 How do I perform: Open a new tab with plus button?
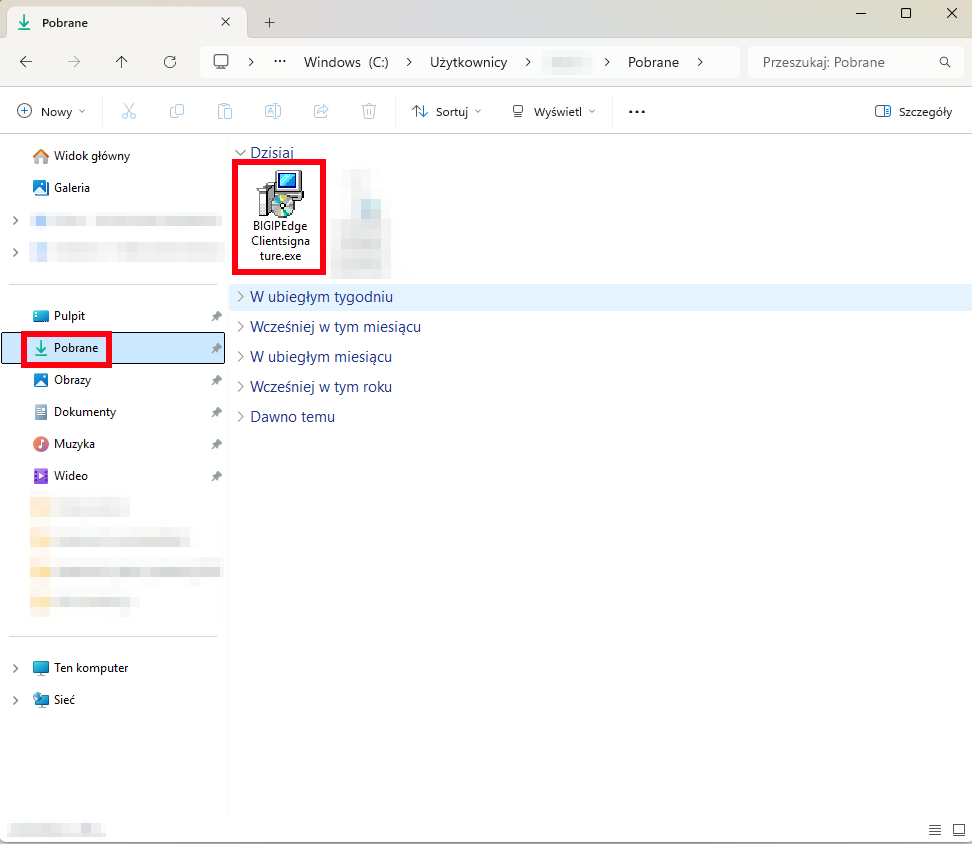click(x=270, y=23)
